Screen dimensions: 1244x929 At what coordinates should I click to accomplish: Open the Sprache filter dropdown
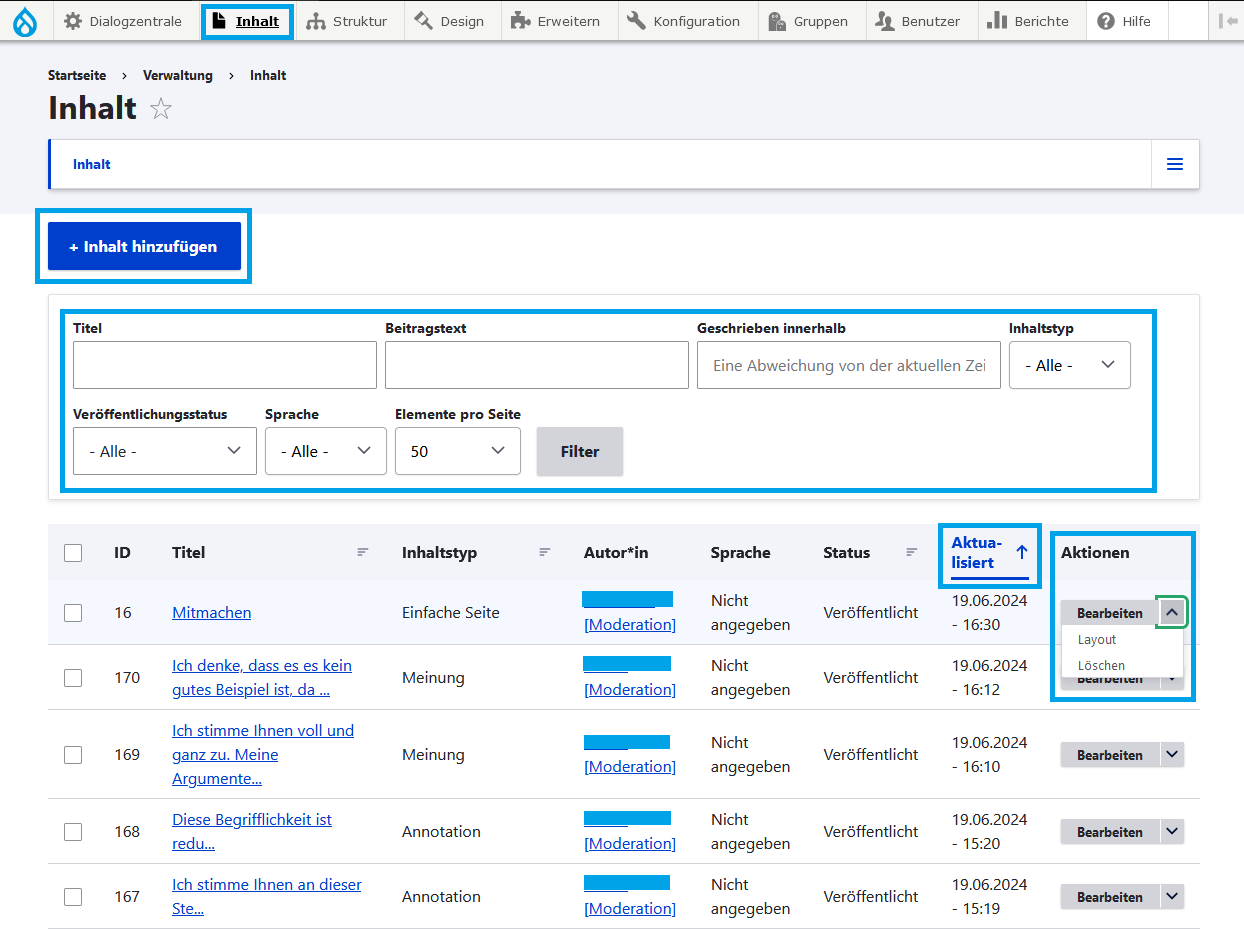(x=326, y=451)
